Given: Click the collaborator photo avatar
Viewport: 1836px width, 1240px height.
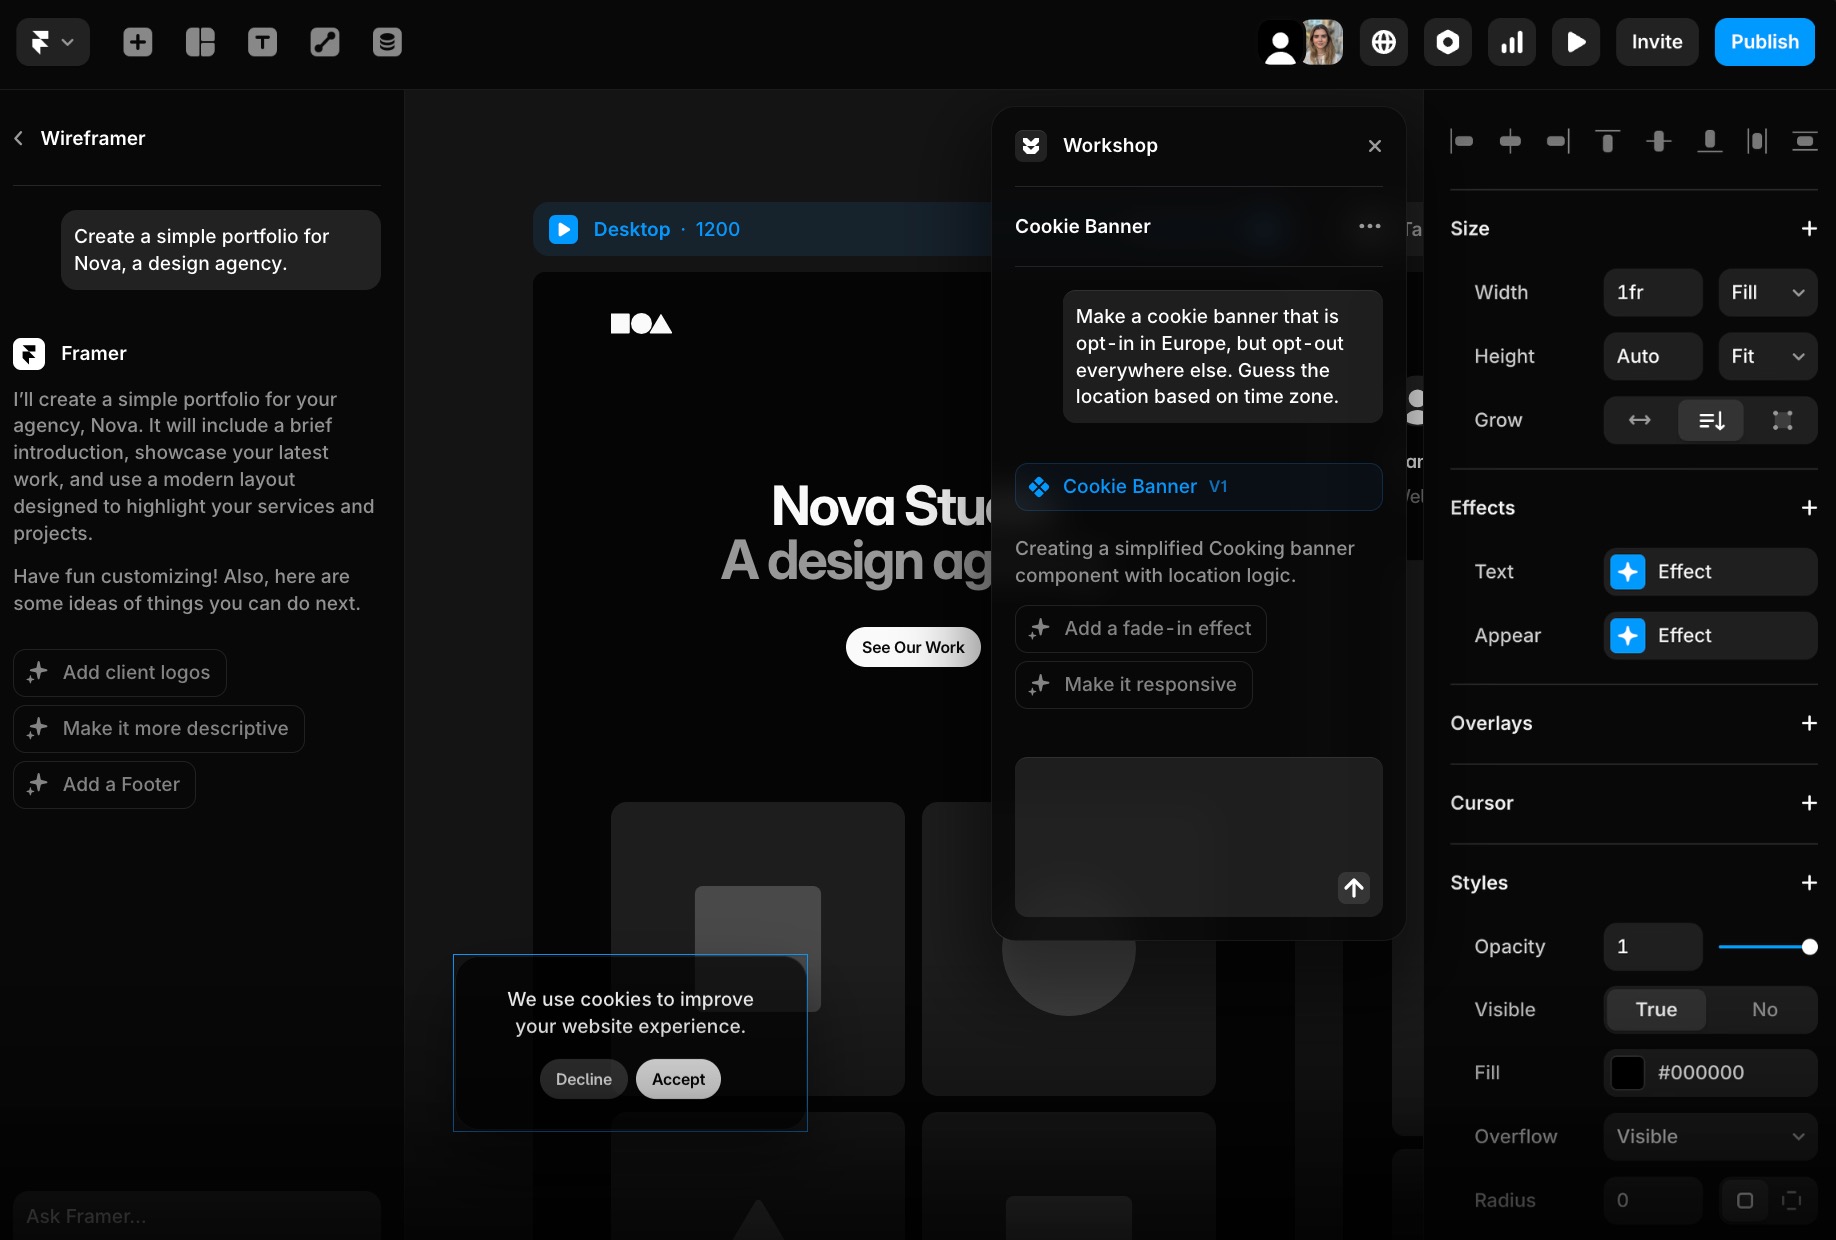Looking at the screenshot, I should coord(1322,42).
